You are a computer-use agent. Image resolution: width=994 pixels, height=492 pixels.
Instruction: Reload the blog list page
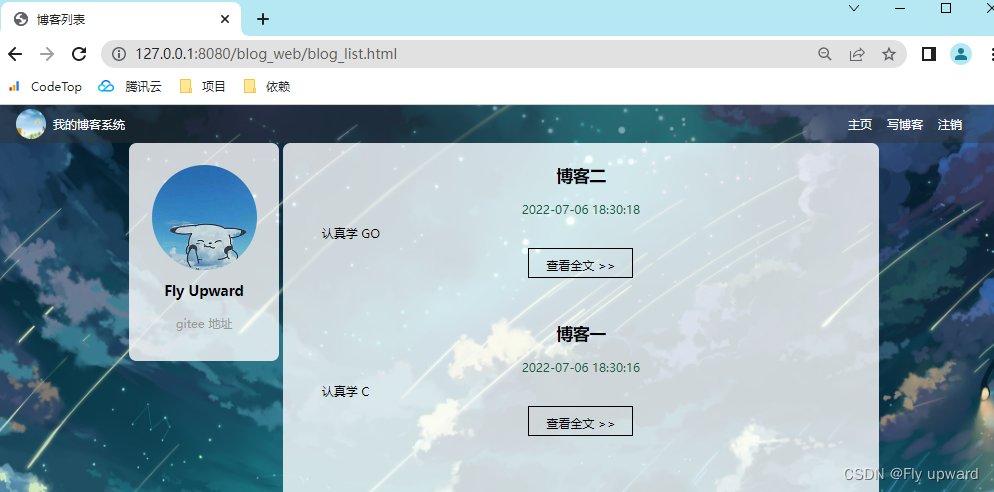point(79,54)
